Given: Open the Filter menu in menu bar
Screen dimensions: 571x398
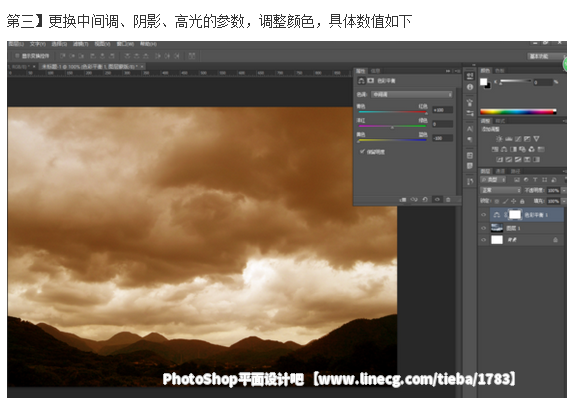Looking at the screenshot, I should click(x=80, y=44).
